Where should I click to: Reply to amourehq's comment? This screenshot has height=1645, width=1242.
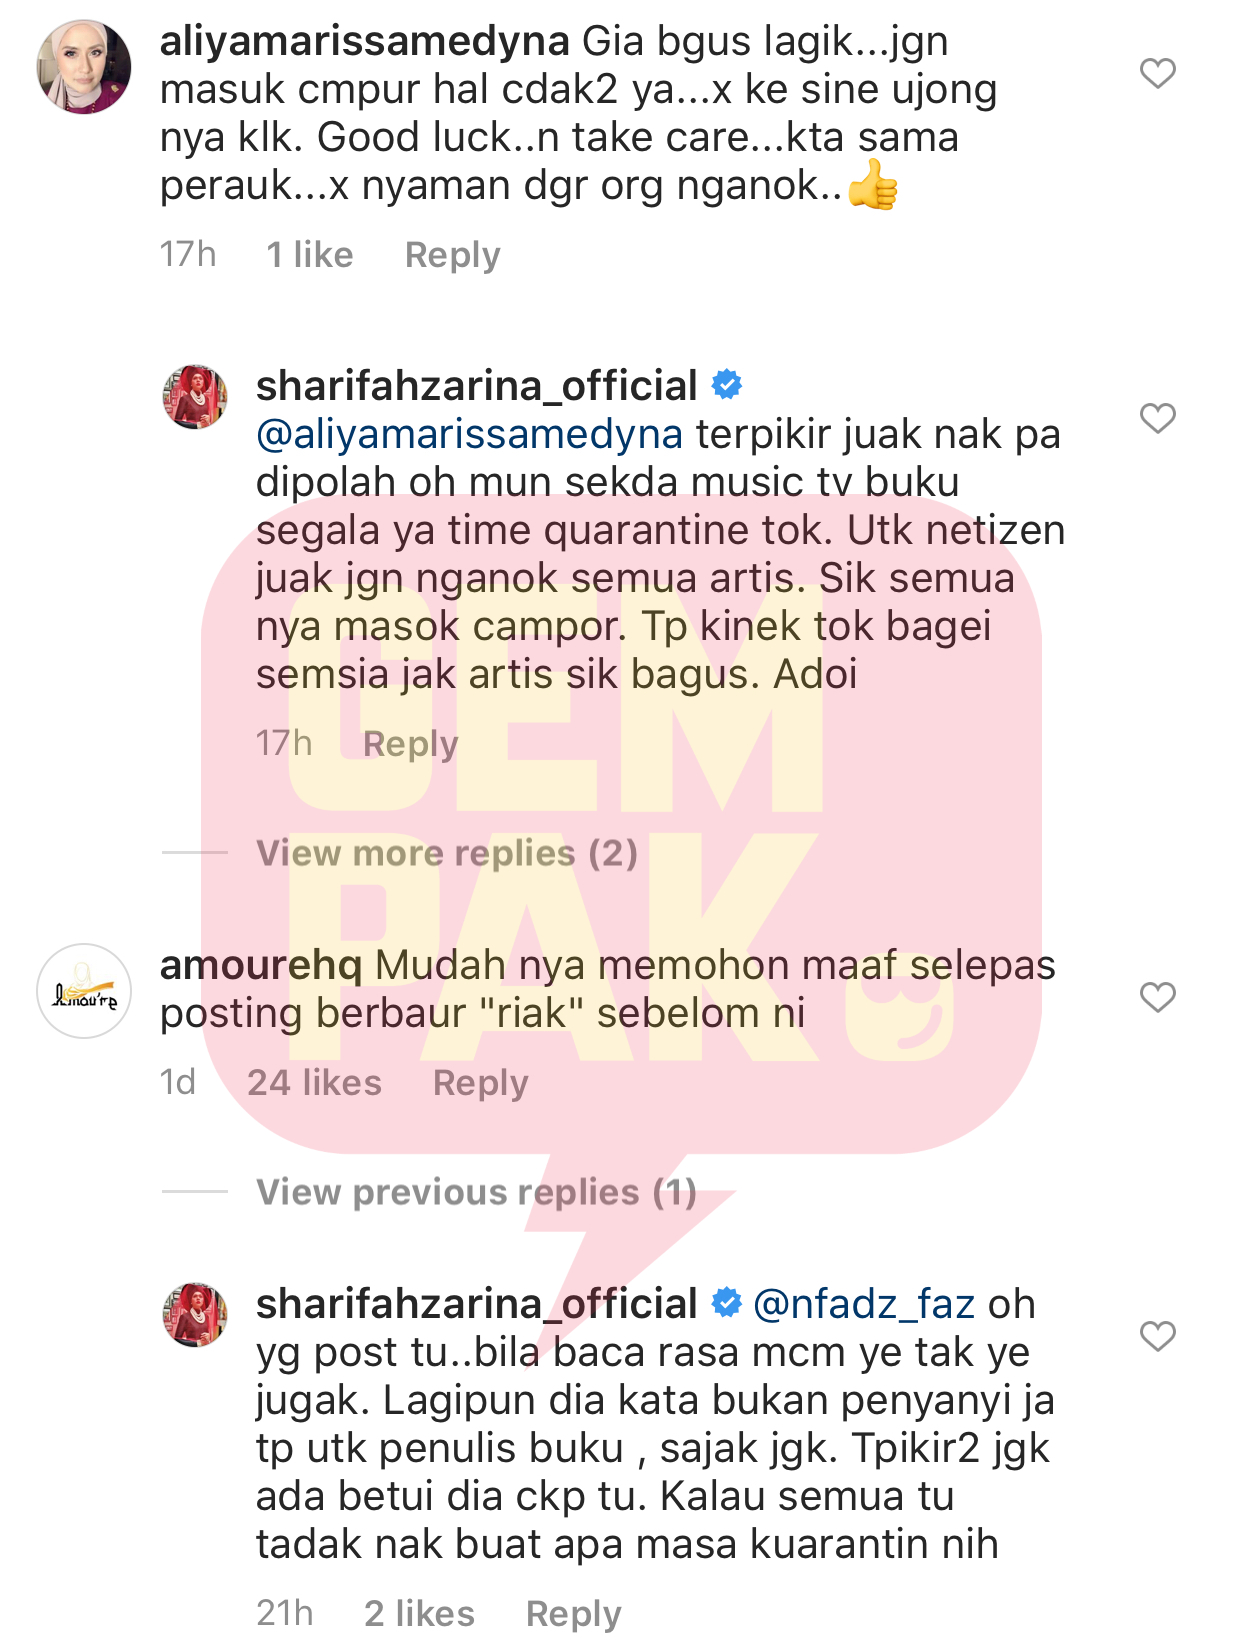click(x=480, y=1083)
